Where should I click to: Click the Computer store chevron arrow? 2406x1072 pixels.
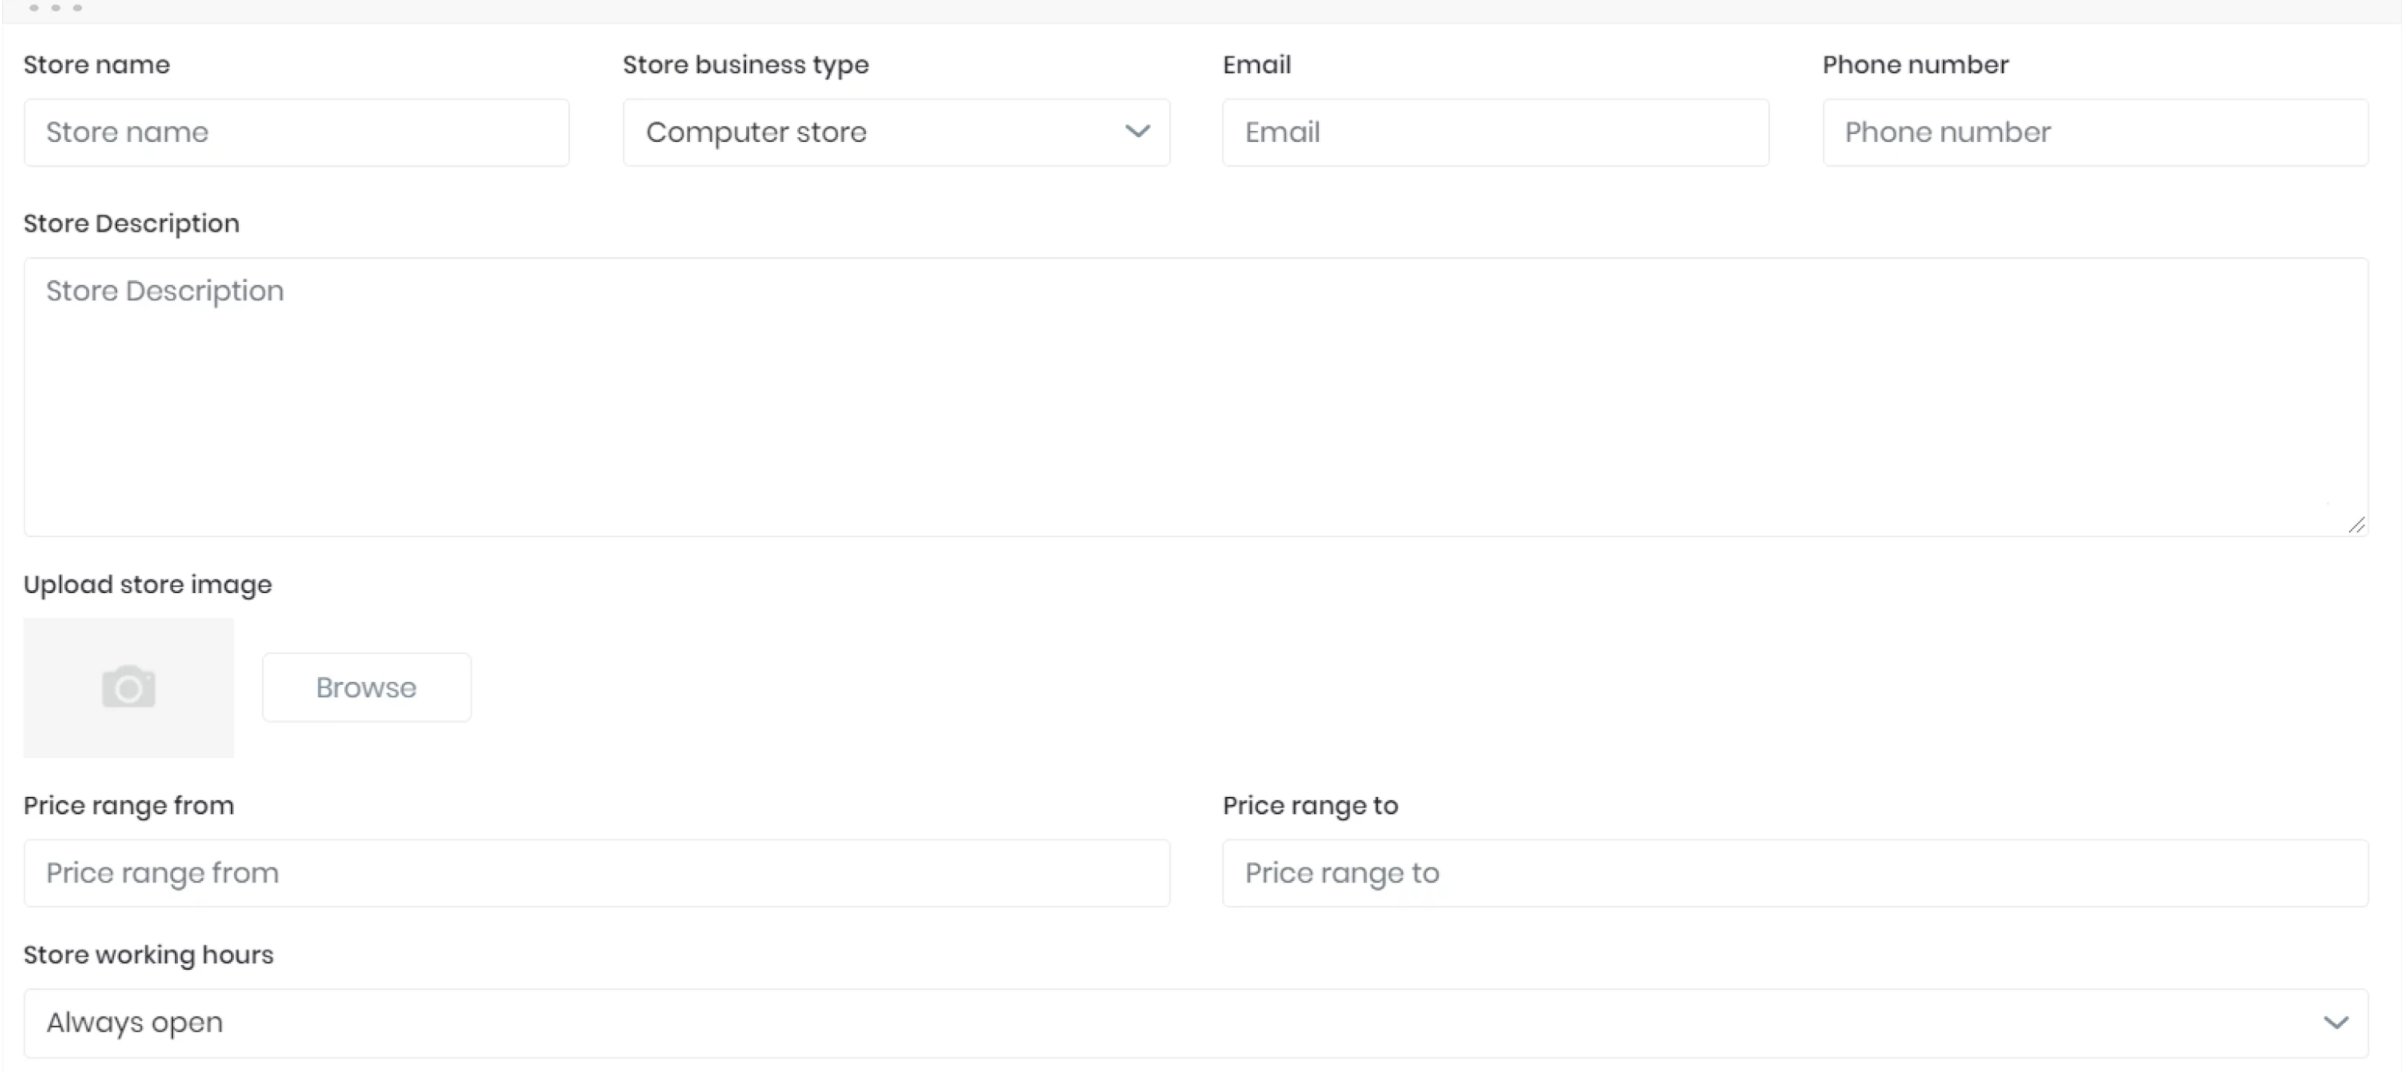1137,132
